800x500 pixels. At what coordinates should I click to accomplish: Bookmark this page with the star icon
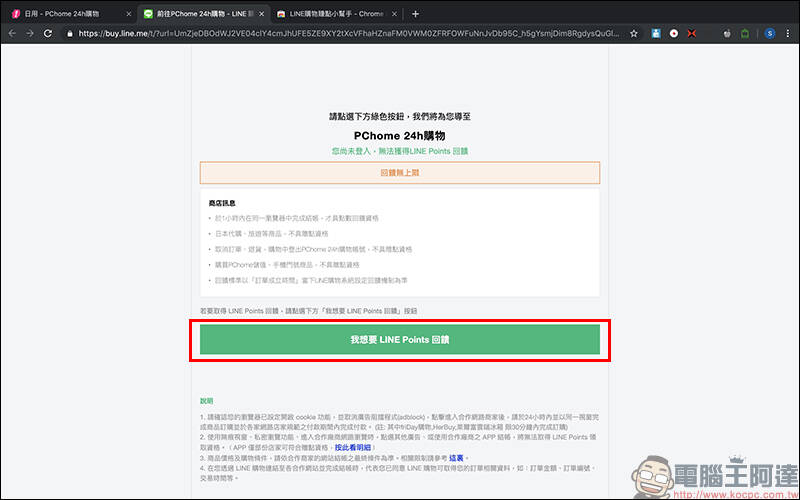(634, 34)
